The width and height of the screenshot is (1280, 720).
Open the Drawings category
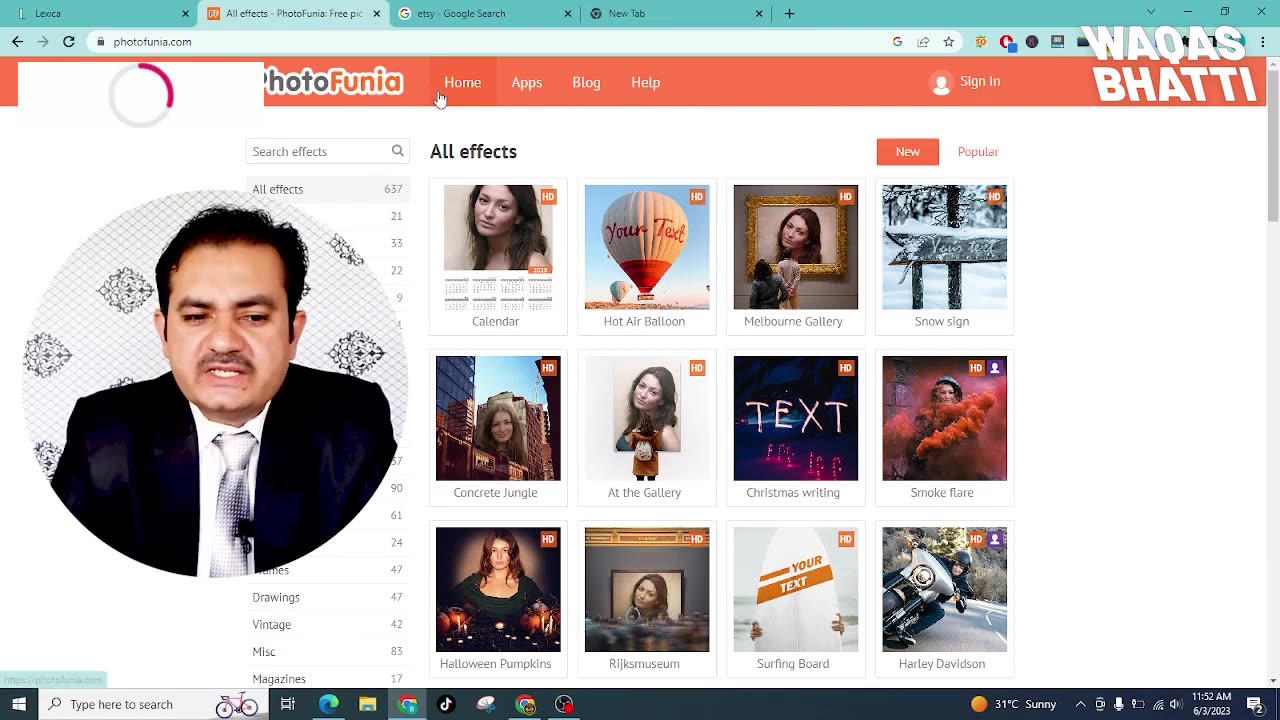[328, 597]
